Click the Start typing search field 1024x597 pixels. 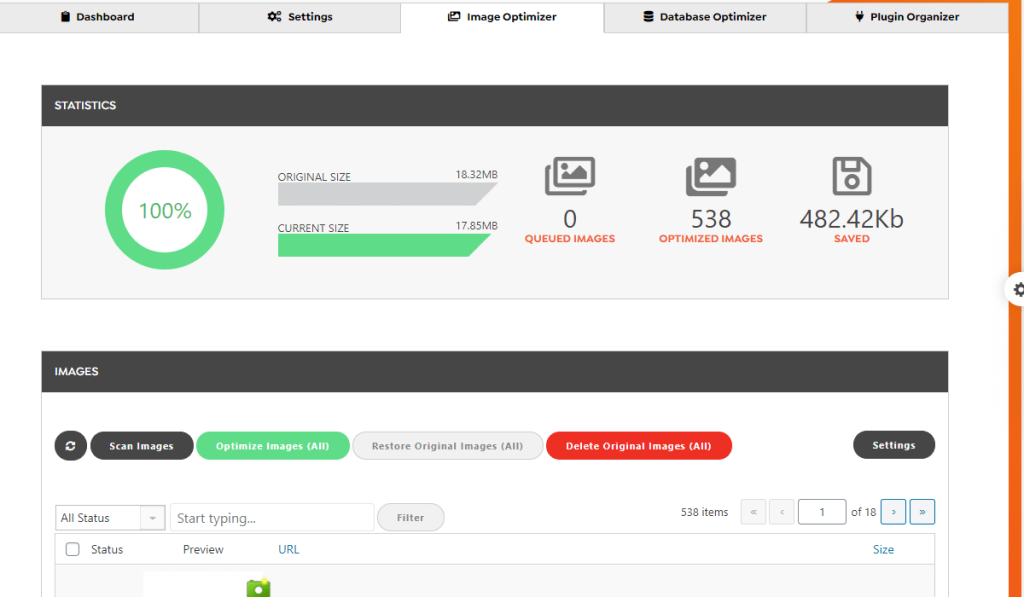[272, 518]
